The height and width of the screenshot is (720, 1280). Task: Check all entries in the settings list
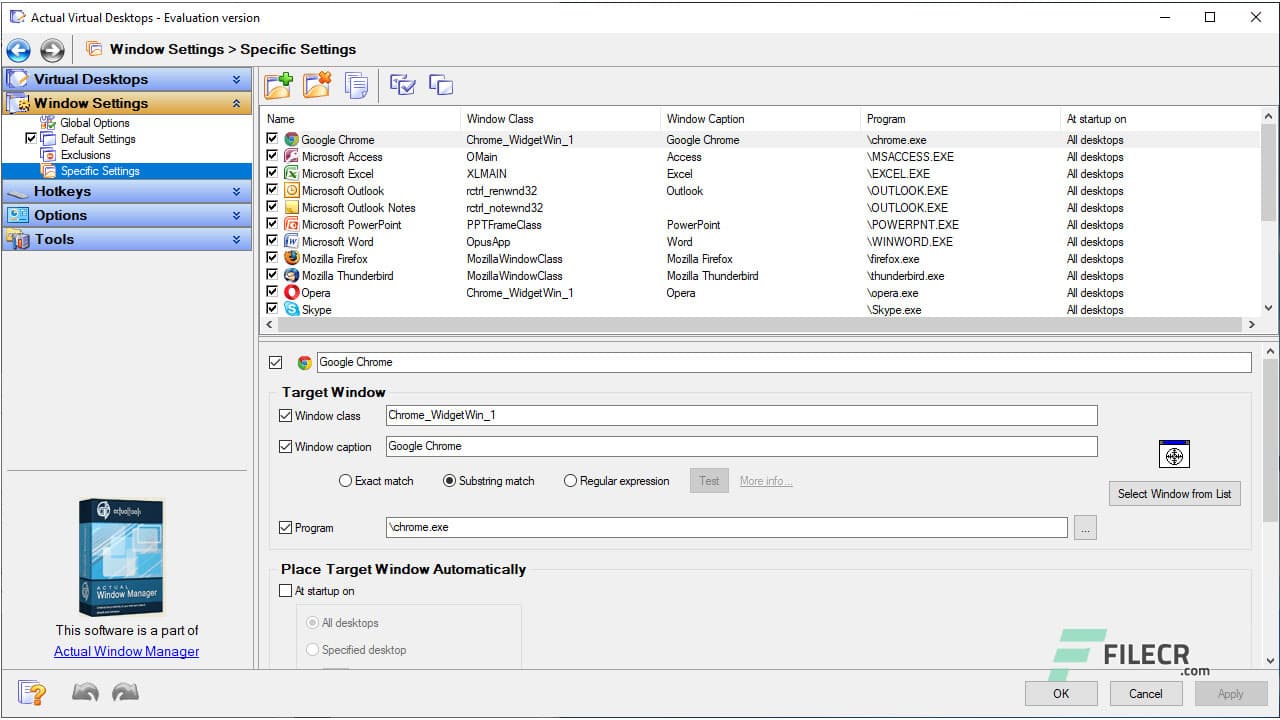pyautogui.click(x=402, y=85)
